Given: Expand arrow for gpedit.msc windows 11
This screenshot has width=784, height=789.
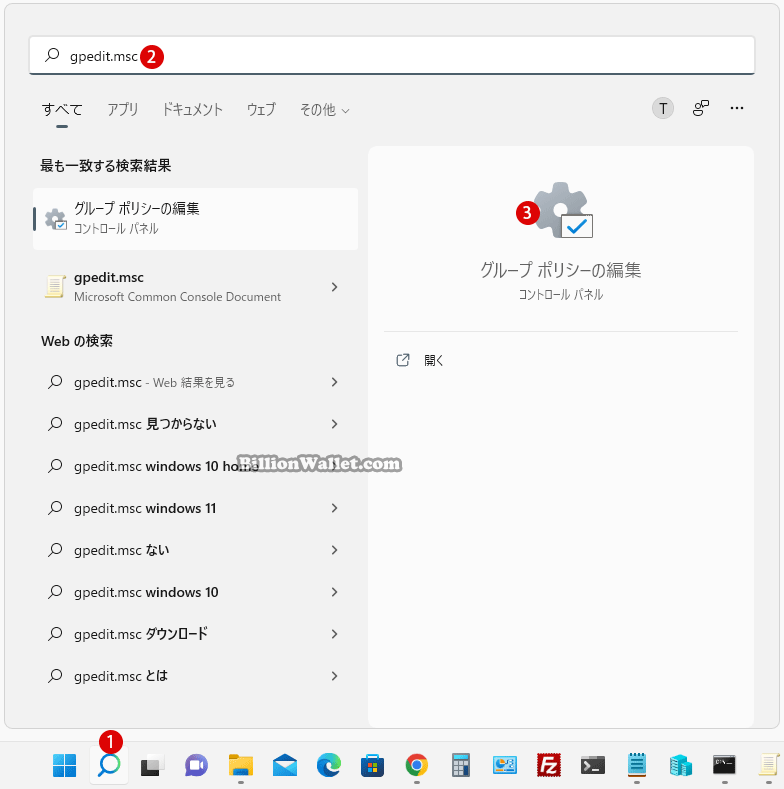Looking at the screenshot, I should click(x=335, y=508).
